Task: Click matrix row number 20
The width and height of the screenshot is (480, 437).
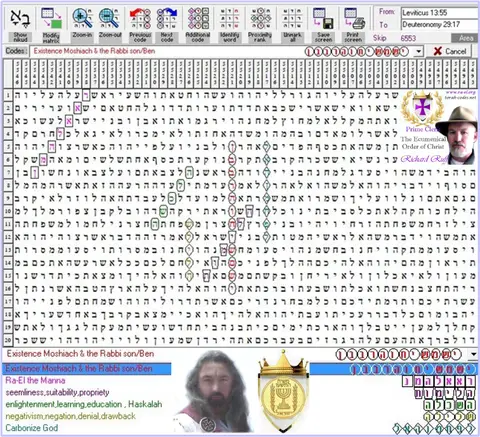Action: 8,340
